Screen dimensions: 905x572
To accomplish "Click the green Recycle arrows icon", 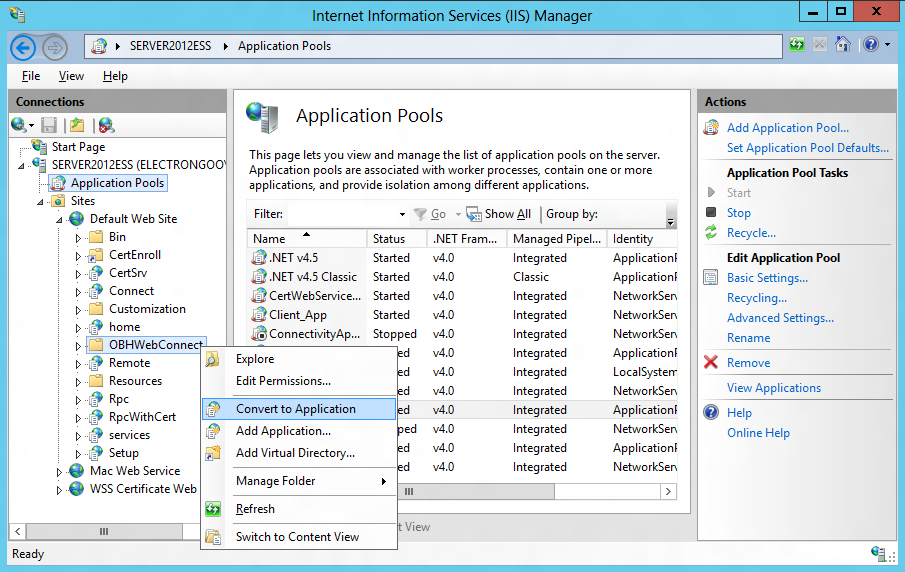I will [x=711, y=233].
